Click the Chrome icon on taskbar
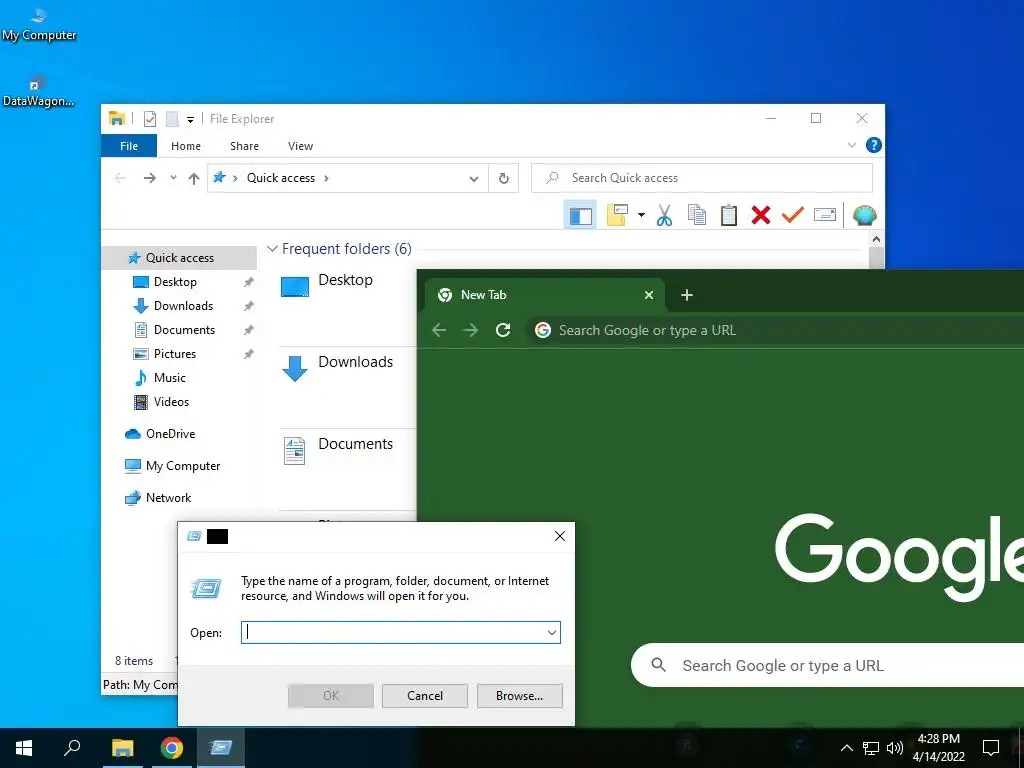 [172, 748]
